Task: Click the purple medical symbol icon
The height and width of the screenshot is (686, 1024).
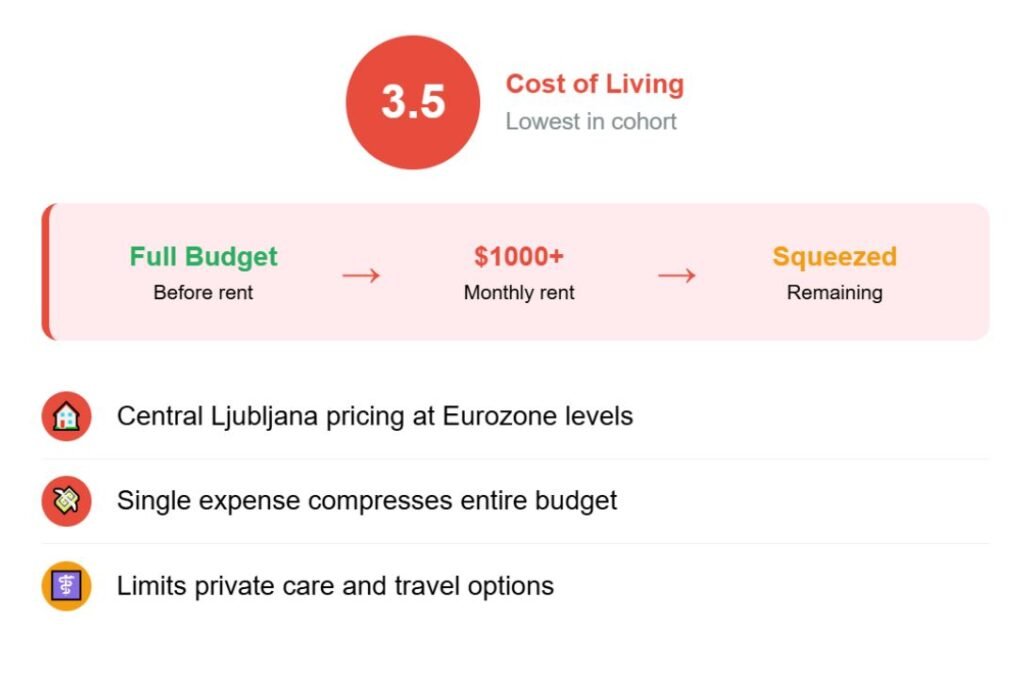Action: point(66,586)
